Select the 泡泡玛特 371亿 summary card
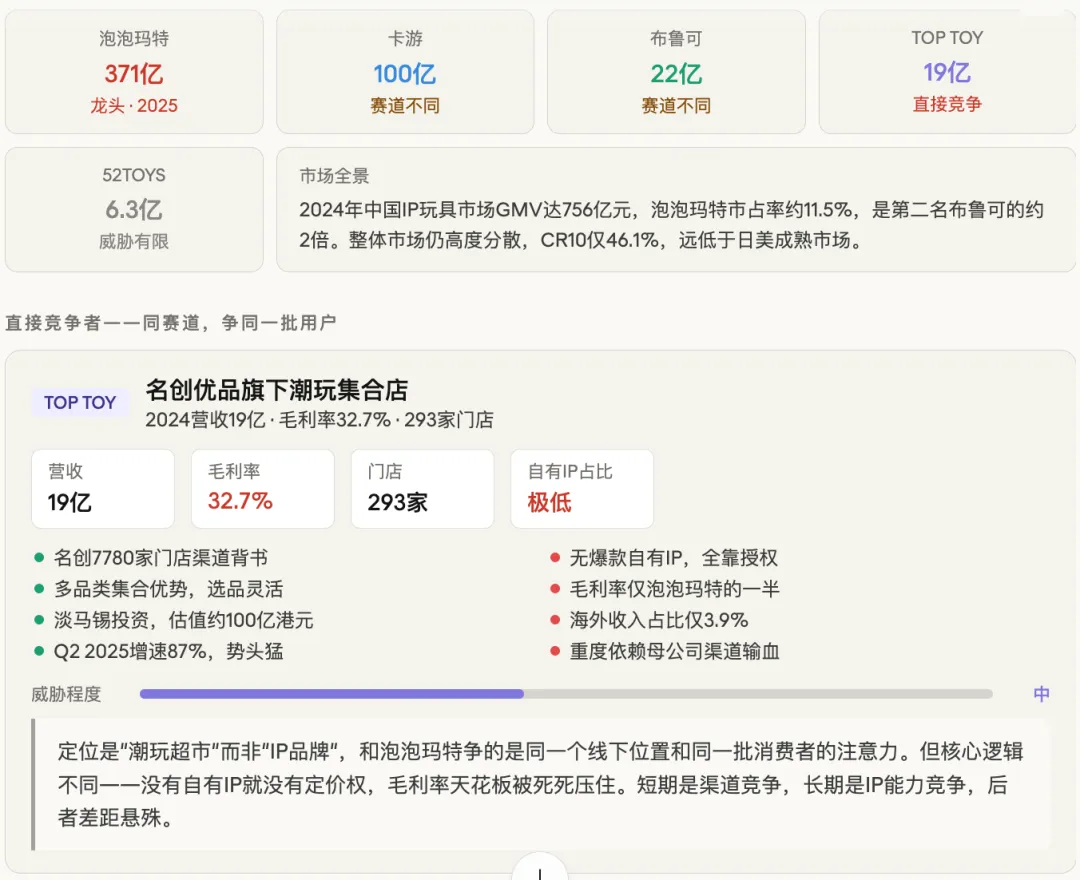The image size is (1080, 880). pos(134,72)
